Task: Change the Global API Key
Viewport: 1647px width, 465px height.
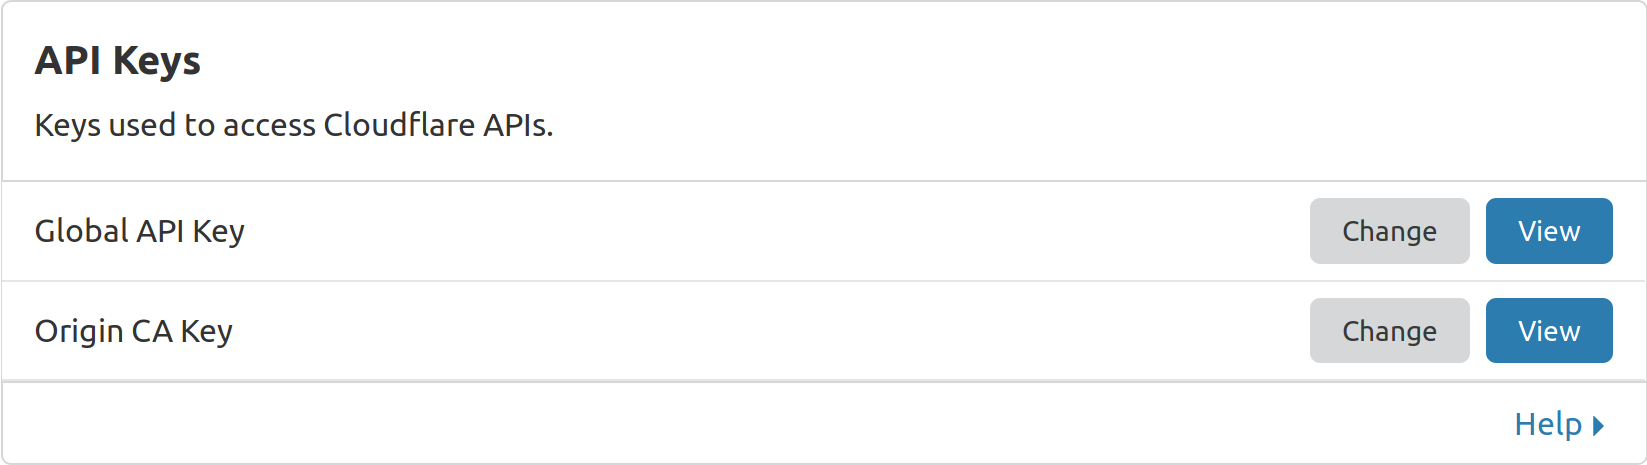Action: point(1389,231)
